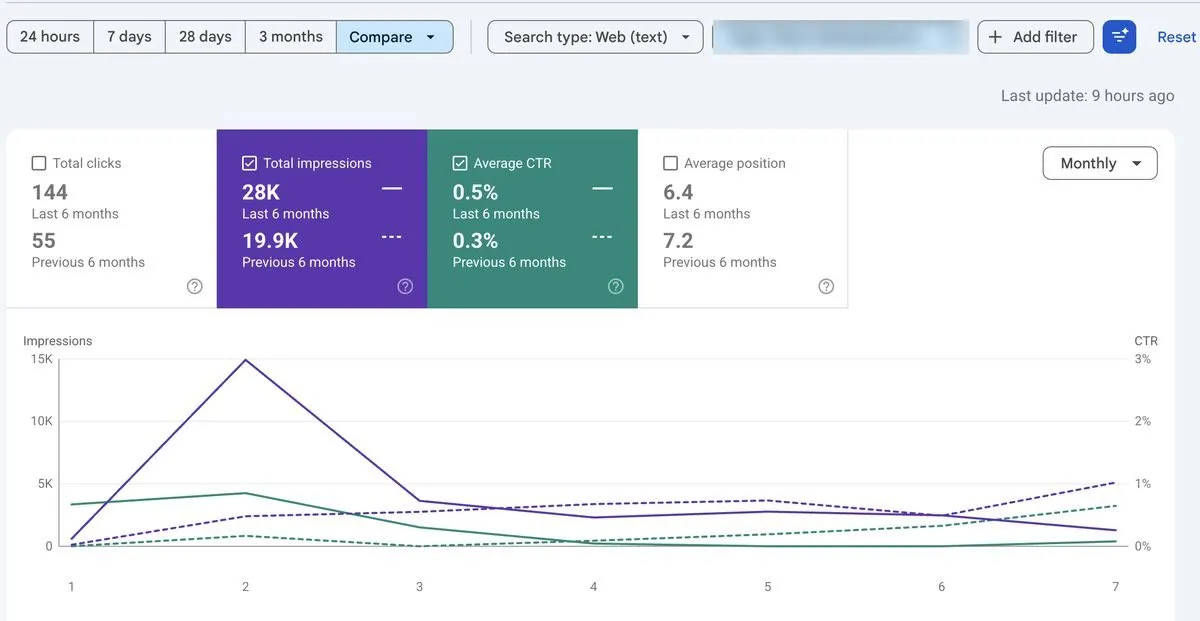The height and width of the screenshot is (621, 1200).
Task: Click the CTR axis label
Action: (x=1146, y=341)
